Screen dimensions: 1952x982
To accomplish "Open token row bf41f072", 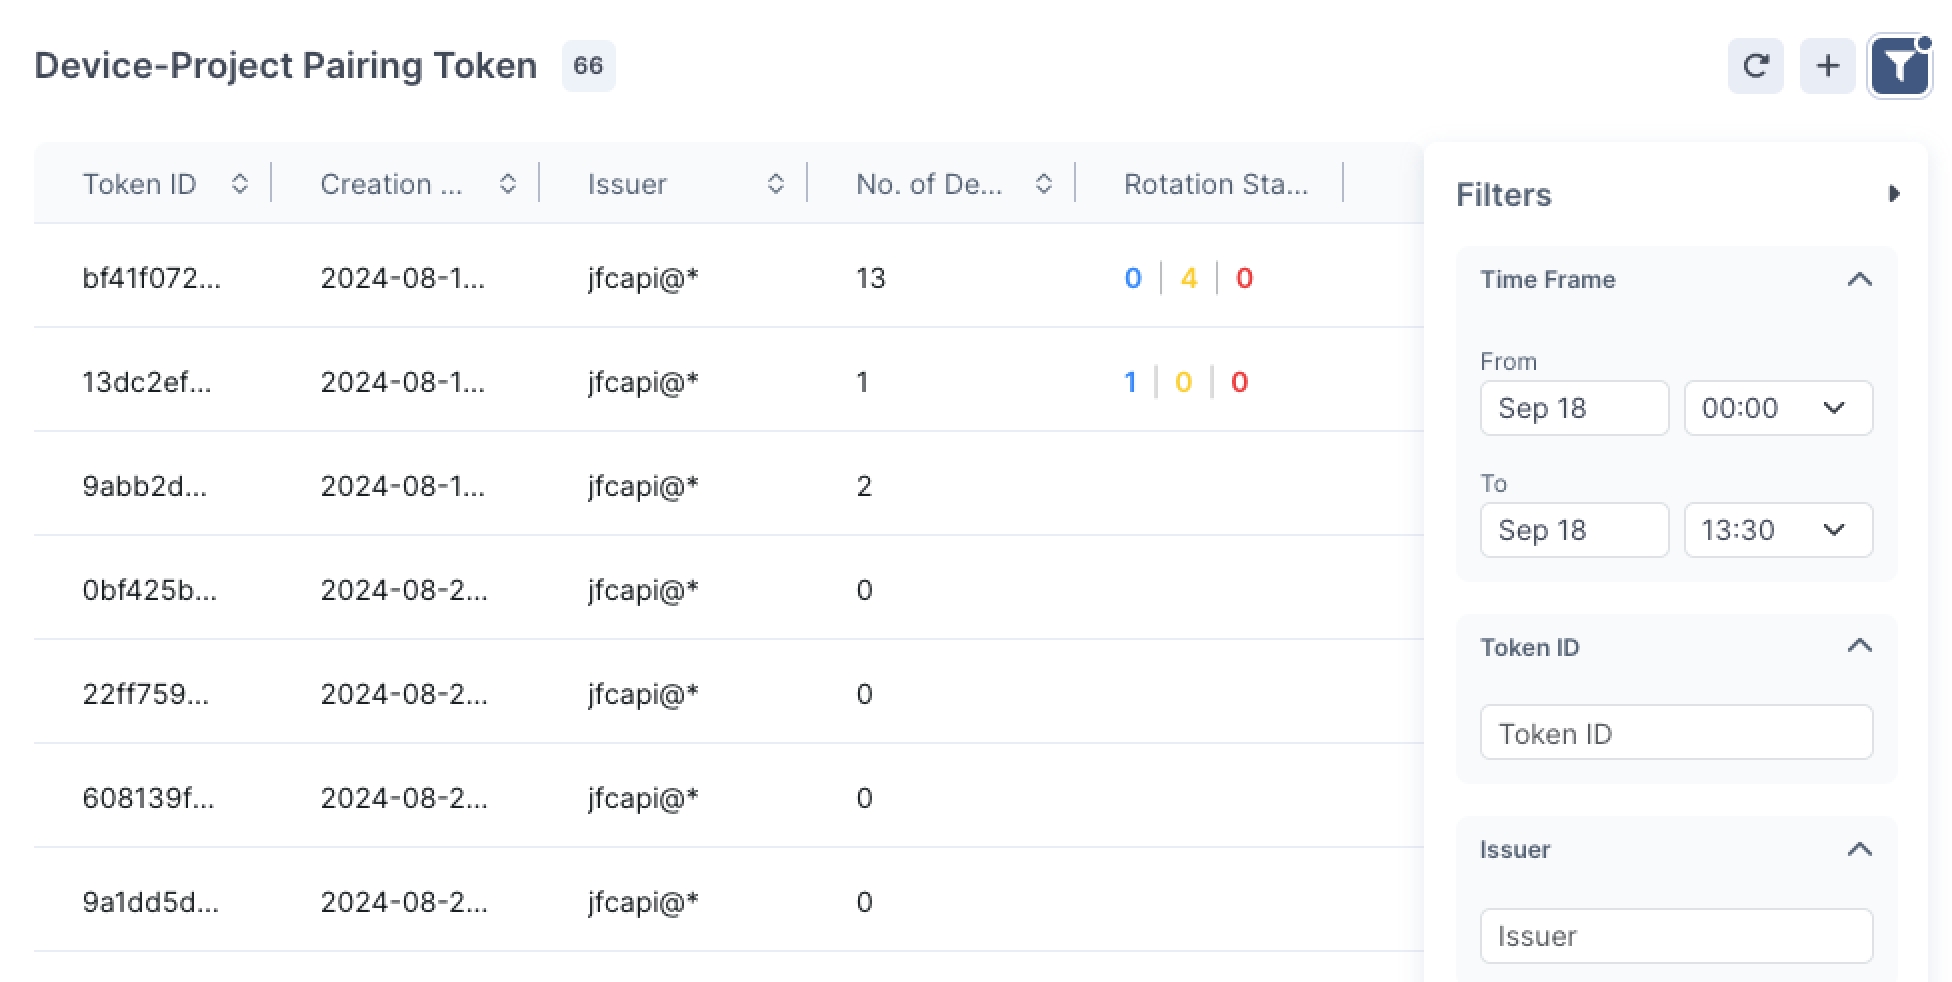I will [152, 278].
